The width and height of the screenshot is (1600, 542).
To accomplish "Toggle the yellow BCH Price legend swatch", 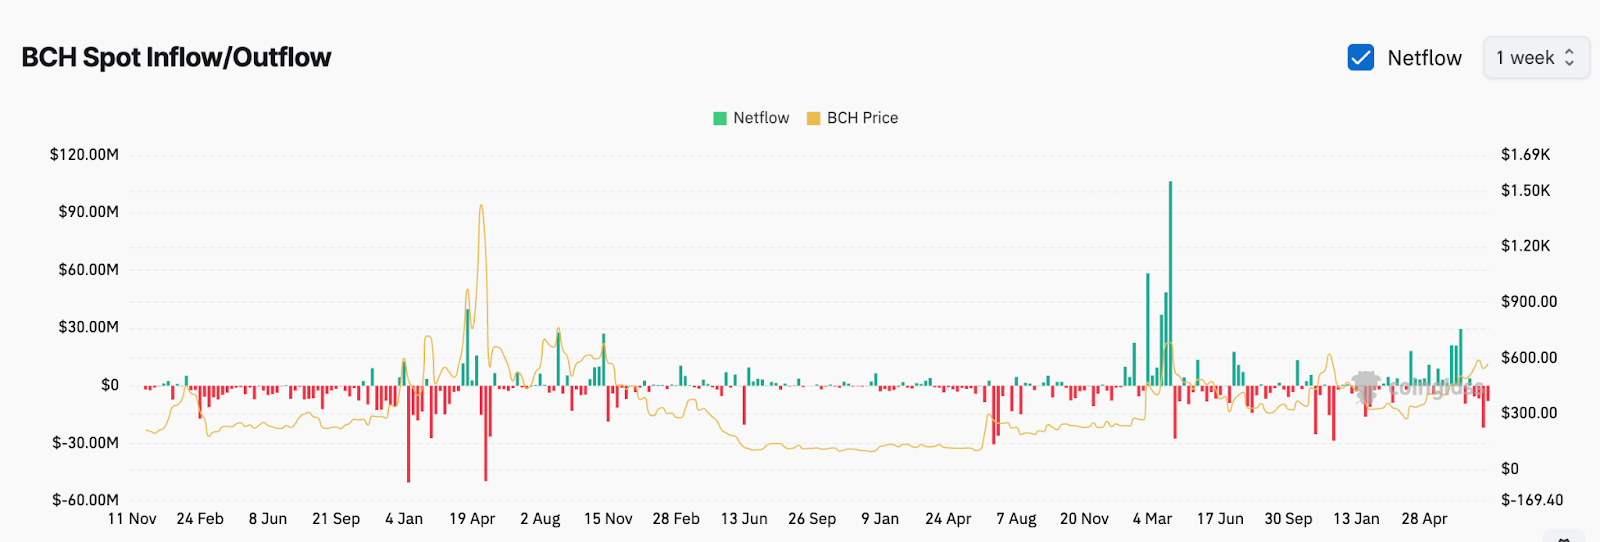I will pyautogui.click(x=813, y=118).
